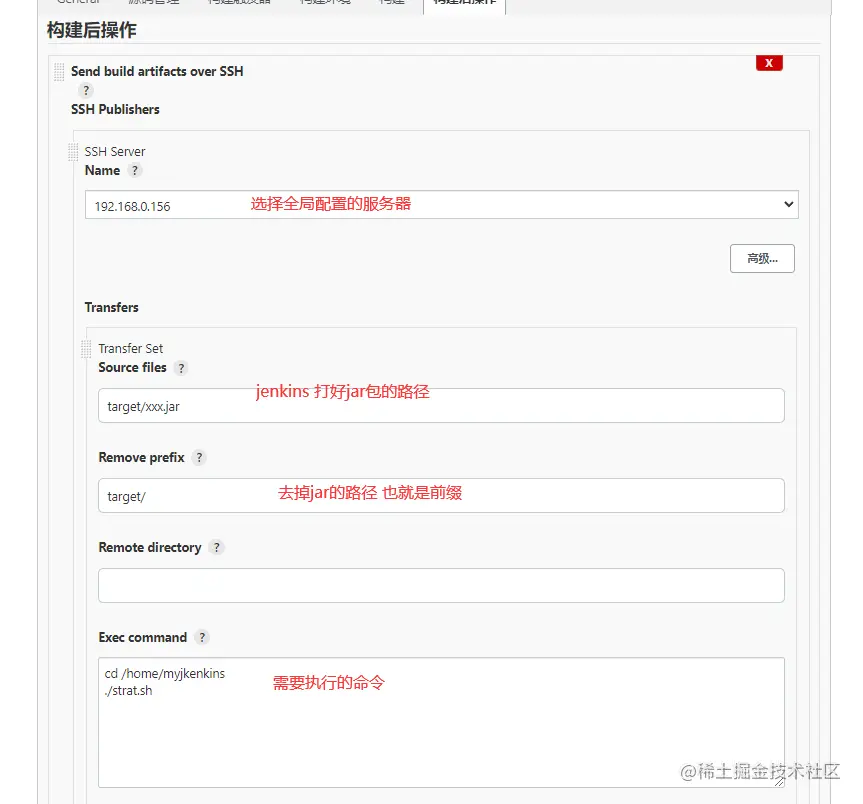The height and width of the screenshot is (804, 863).
Task: Click the SSH Server label
Action: point(114,151)
